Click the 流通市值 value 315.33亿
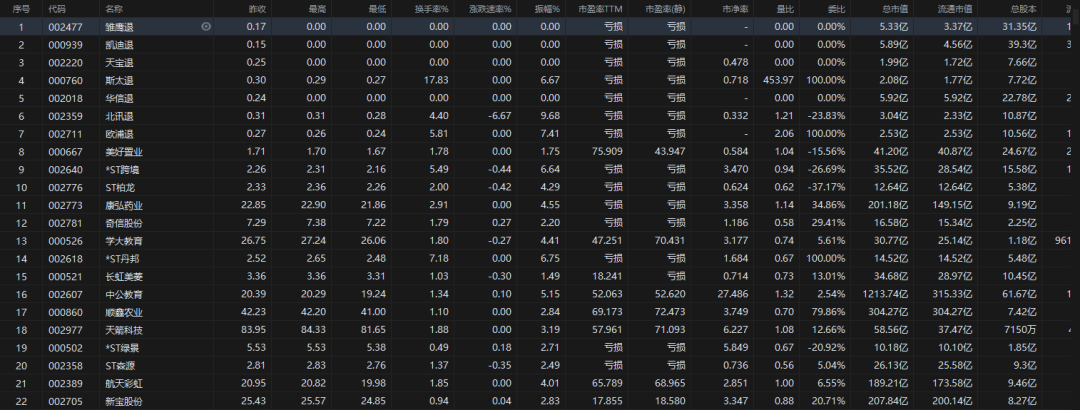Screen dimensions: 1080x410 coord(953,294)
